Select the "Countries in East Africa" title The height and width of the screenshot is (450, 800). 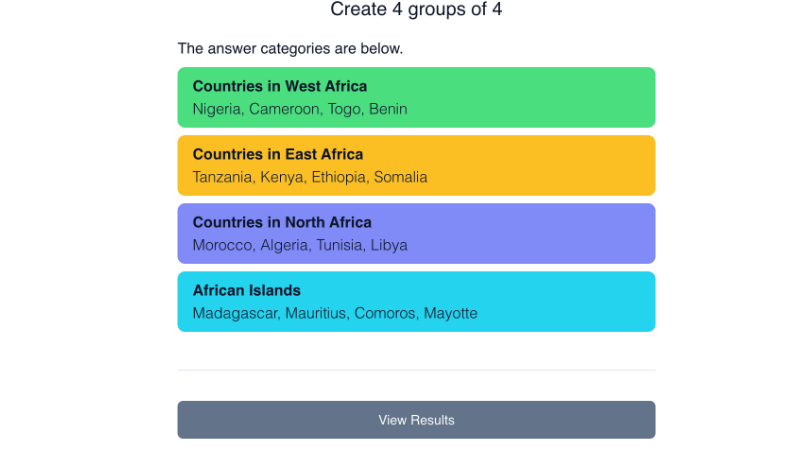click(277, 155)
